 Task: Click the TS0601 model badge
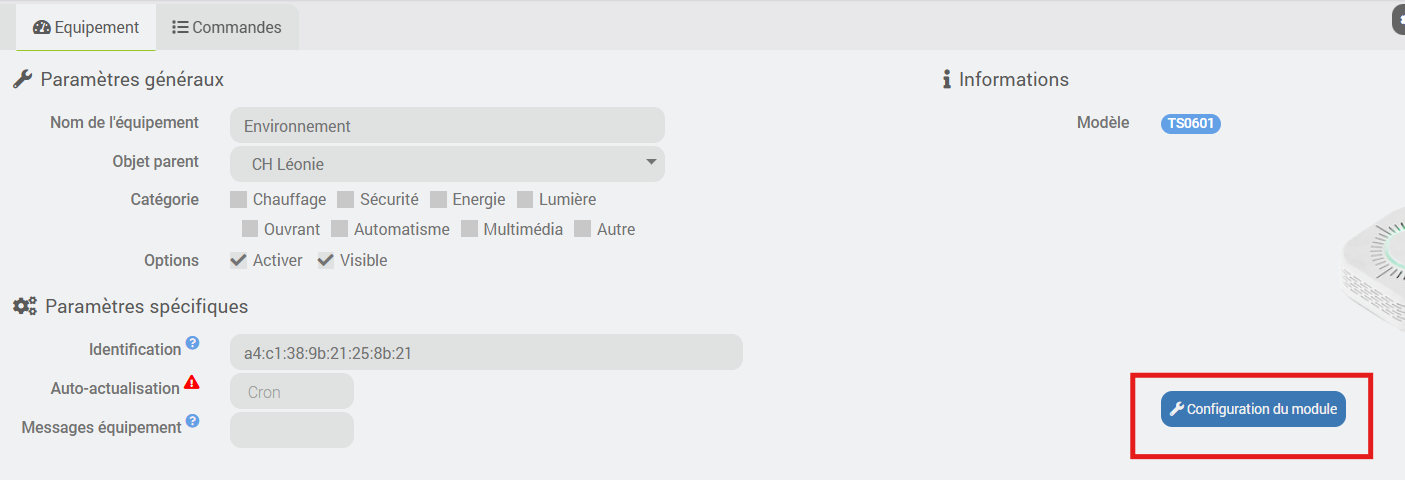click(x=1190, y=124)
